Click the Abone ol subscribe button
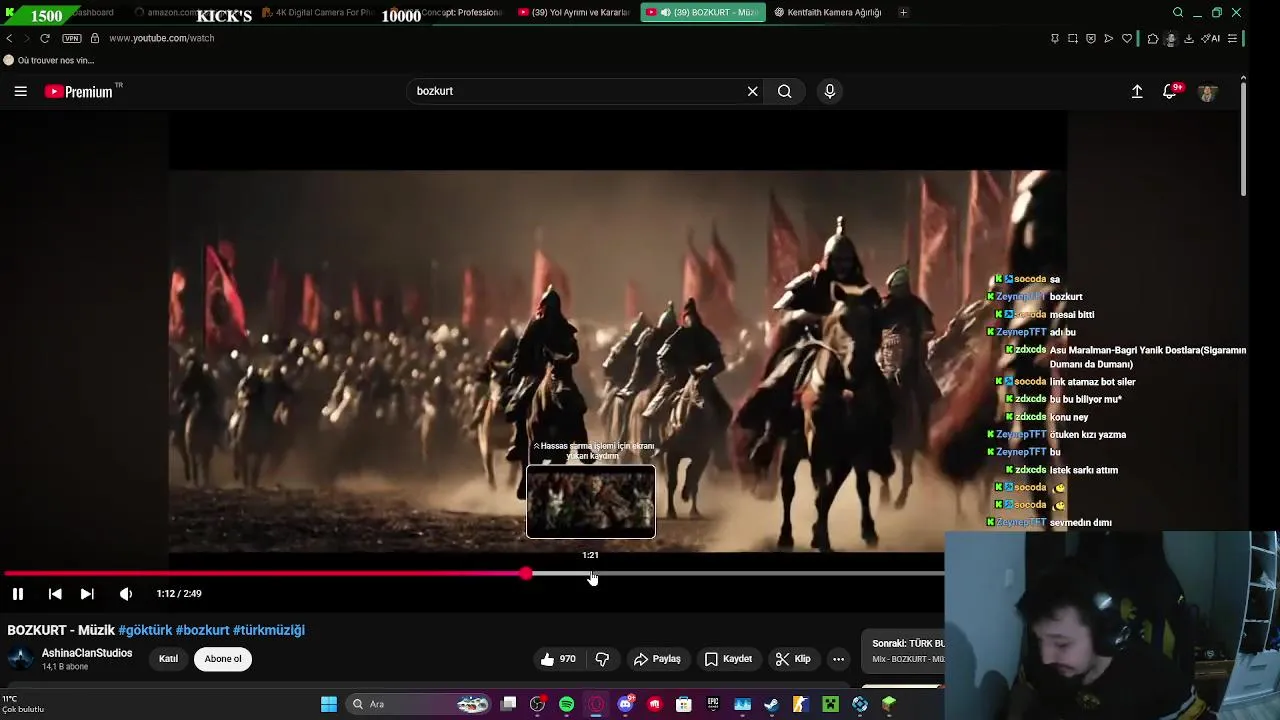This screenshot has width=1280, height=720. pos(223,659)
